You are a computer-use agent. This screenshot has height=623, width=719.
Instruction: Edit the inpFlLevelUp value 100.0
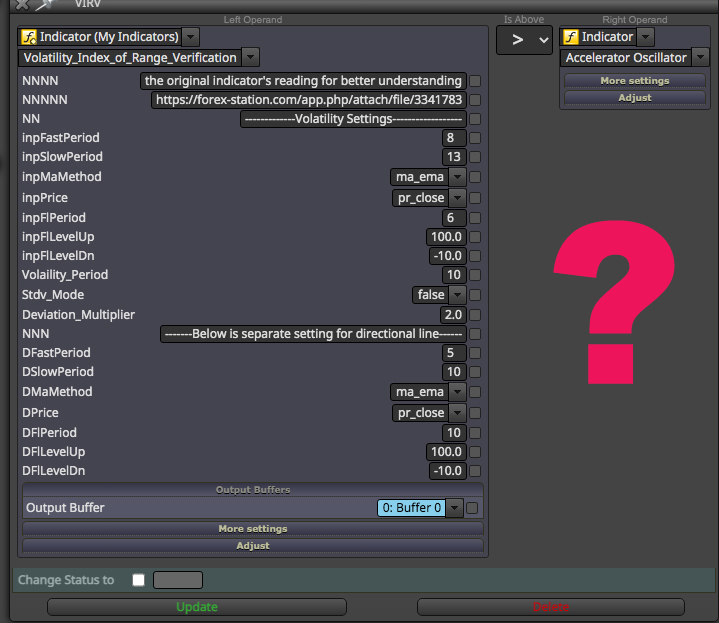coord(446,237)
